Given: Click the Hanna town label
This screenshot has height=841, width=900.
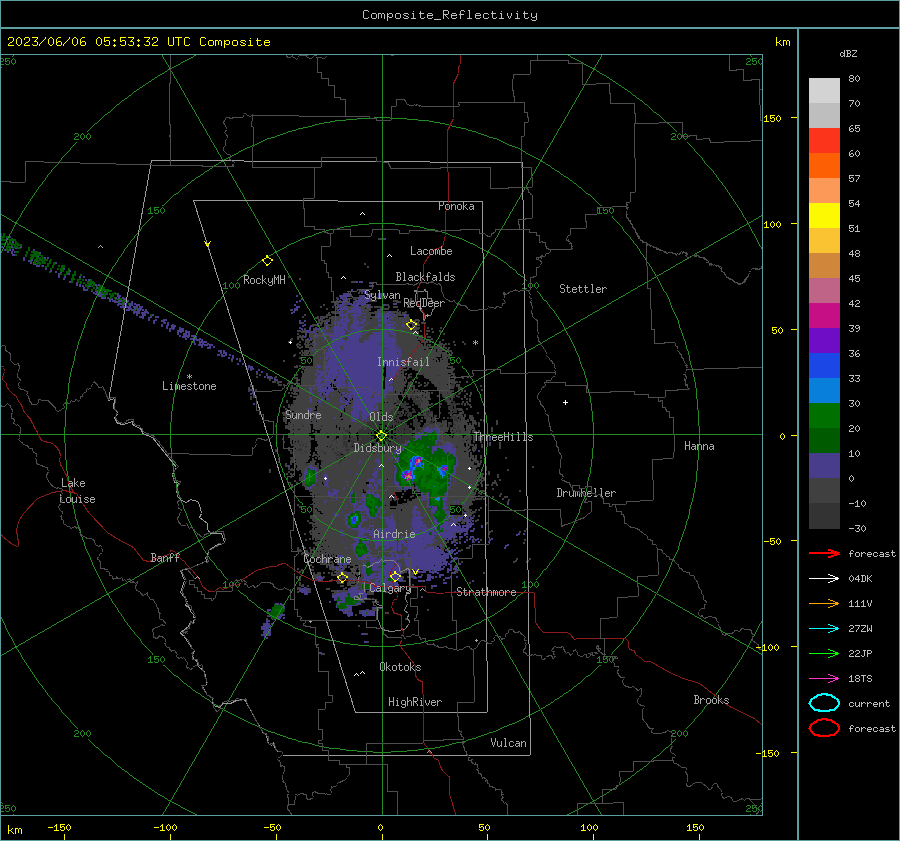Looking at the screenshot, I should point(699,446).
